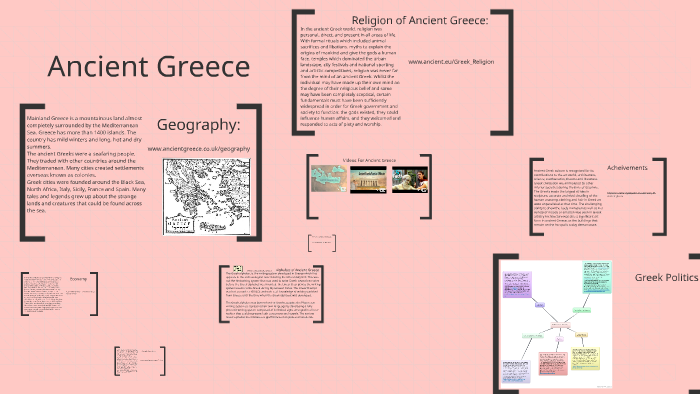700x394 pixels.
Task: Click the 'Economy' frame heading
Action: click(x=78, y=279)
